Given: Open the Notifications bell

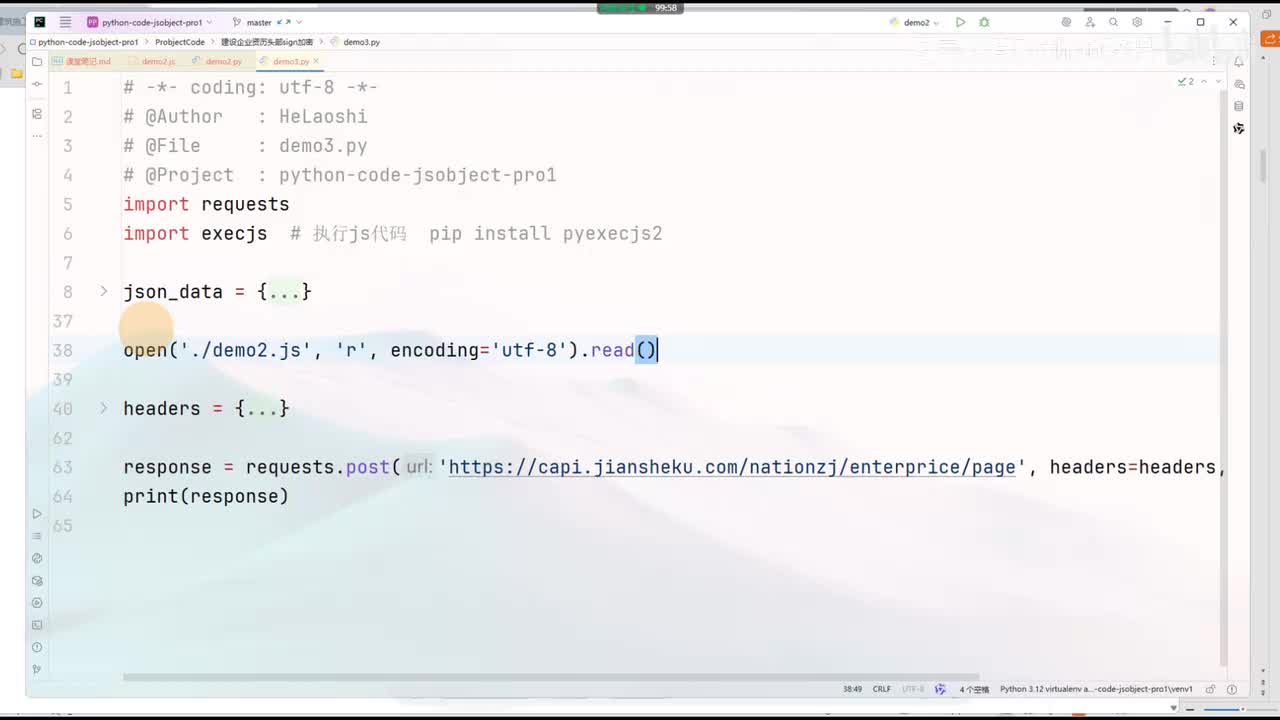Looking at the screenshot, I should pos(1239,62).
